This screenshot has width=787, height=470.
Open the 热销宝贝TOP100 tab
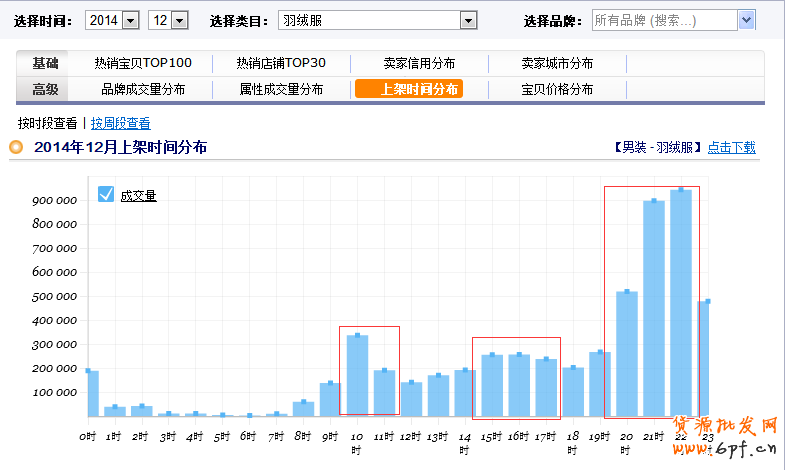(x=142, y=63)
